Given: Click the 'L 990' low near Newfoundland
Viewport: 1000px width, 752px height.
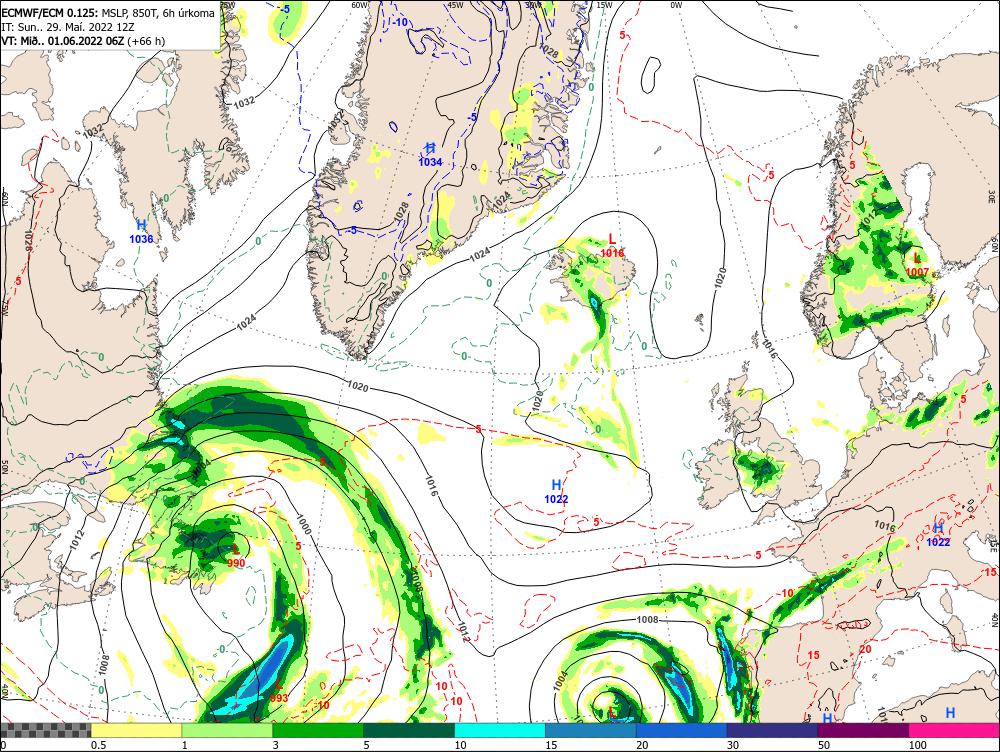Looking at the screenshot, I should 236,556.
